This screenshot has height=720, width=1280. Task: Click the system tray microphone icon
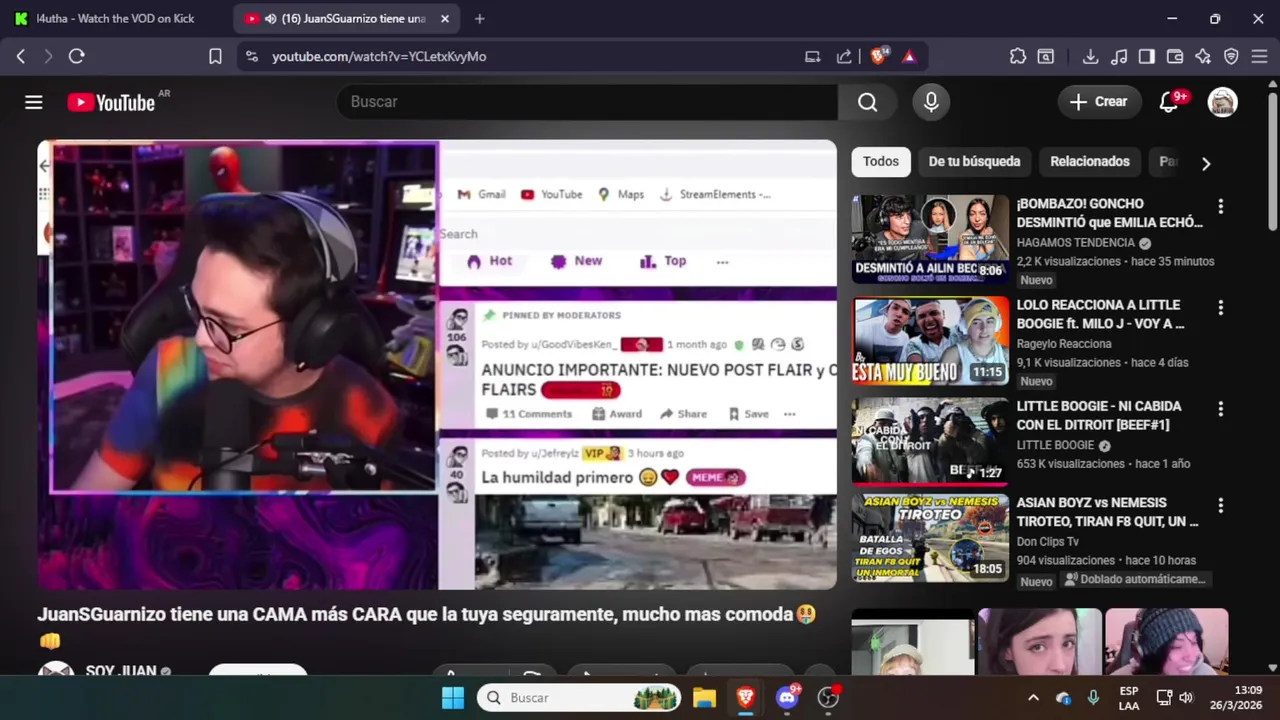point(1093,698)
